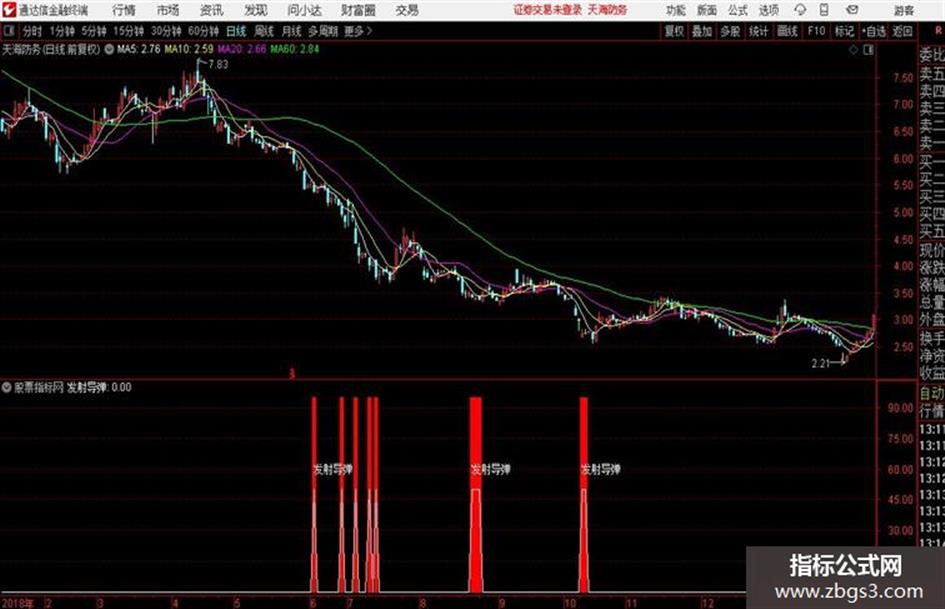Select the 月线 monthly period
The image size is (945, 609).
[292, 31]
